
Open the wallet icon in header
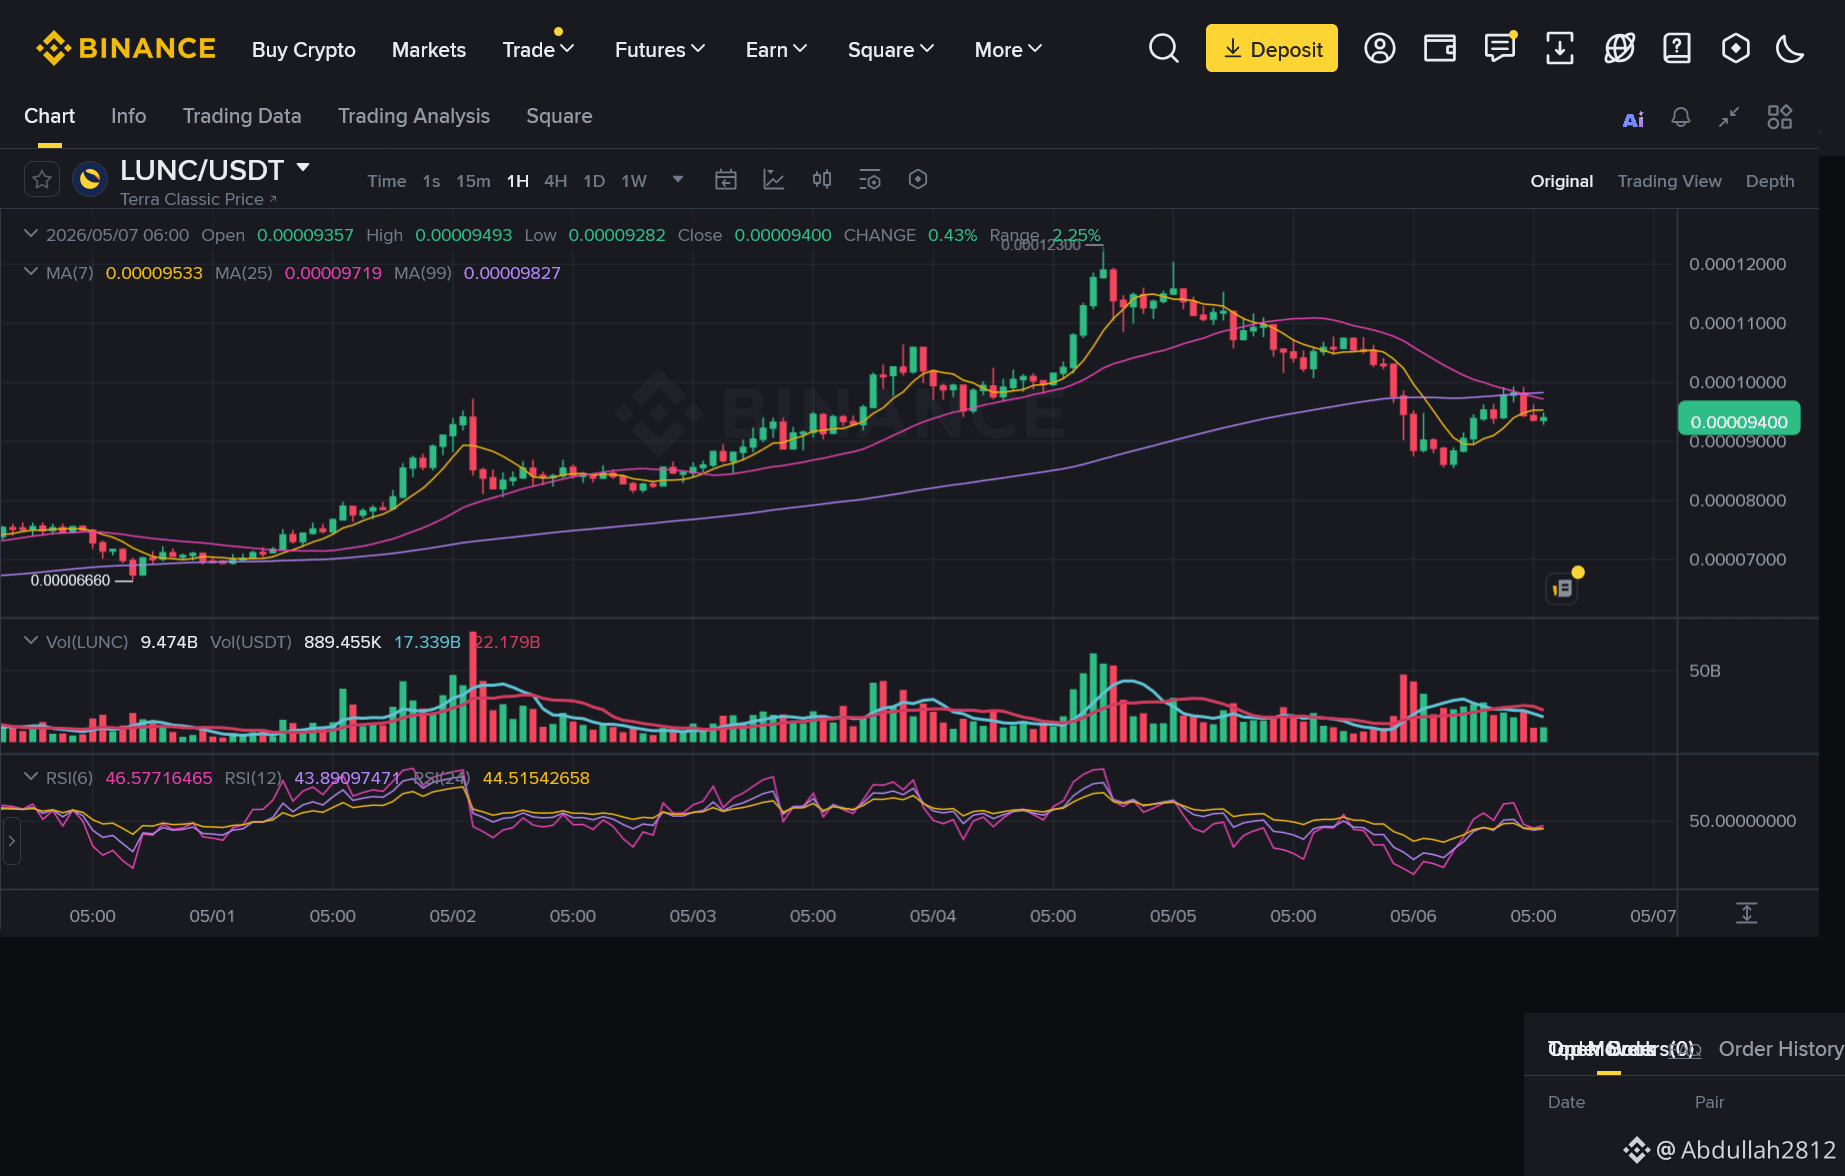(1440, 48)
